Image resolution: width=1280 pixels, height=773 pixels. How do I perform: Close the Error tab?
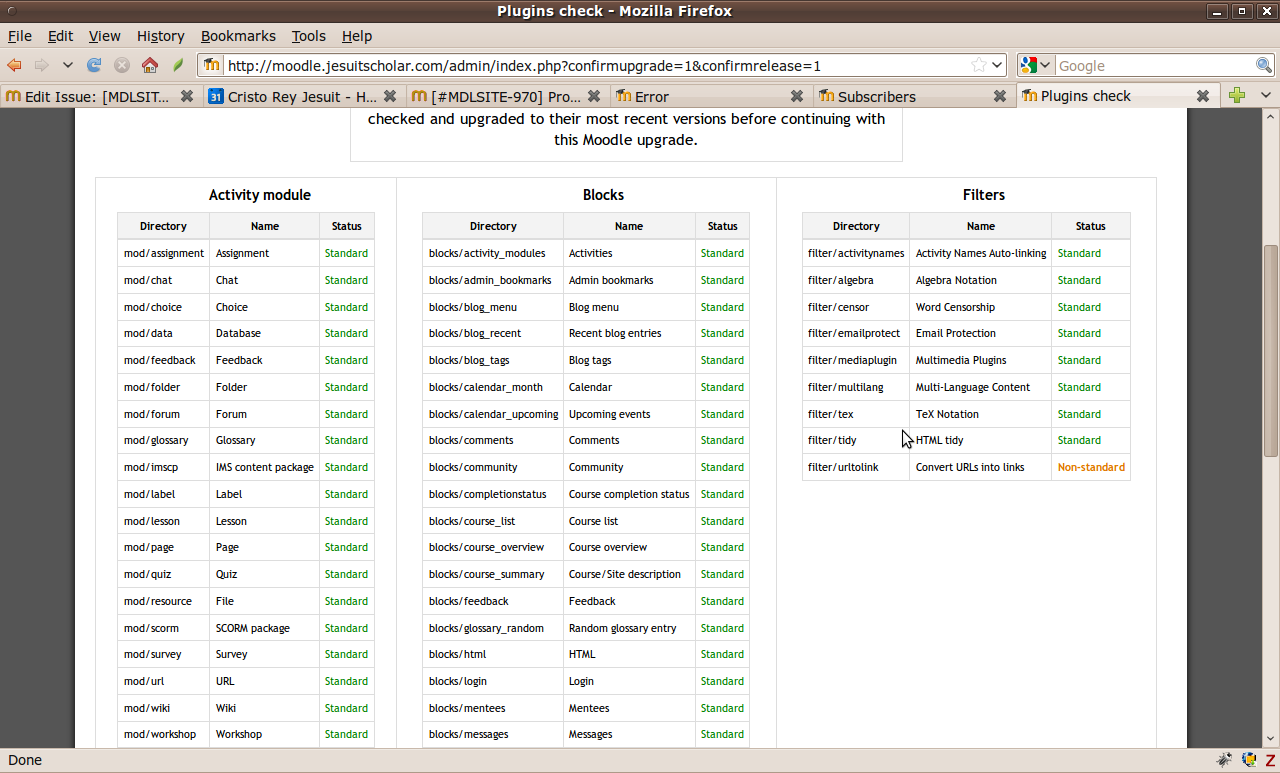[796, 96]
